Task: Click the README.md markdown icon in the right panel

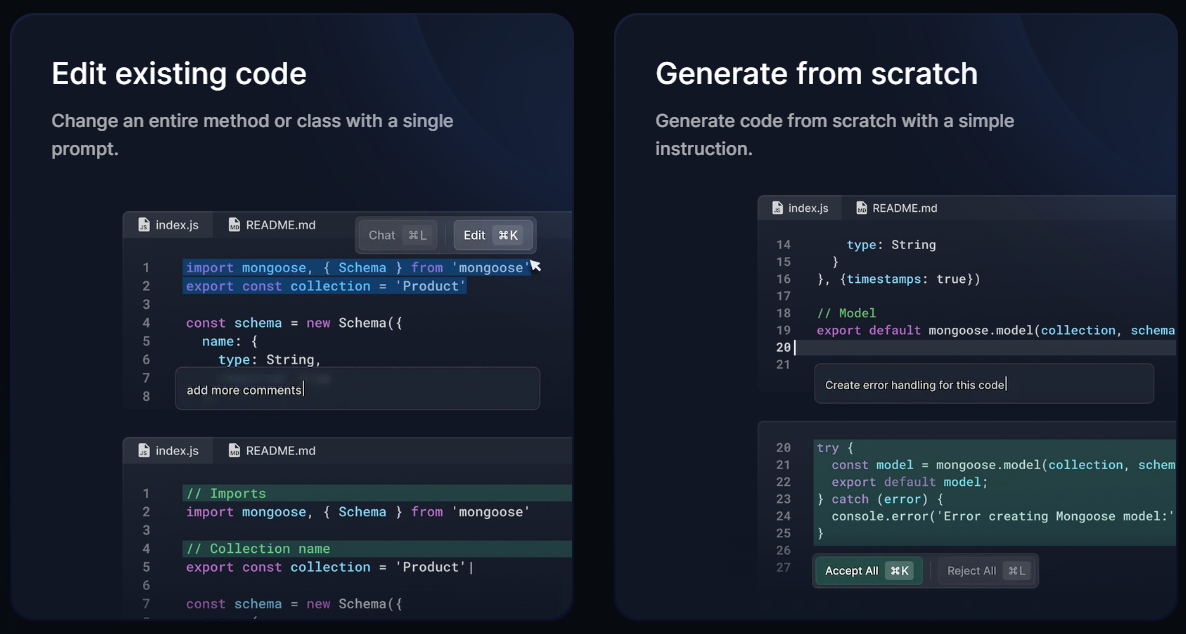Action: [x=861, y=208]
